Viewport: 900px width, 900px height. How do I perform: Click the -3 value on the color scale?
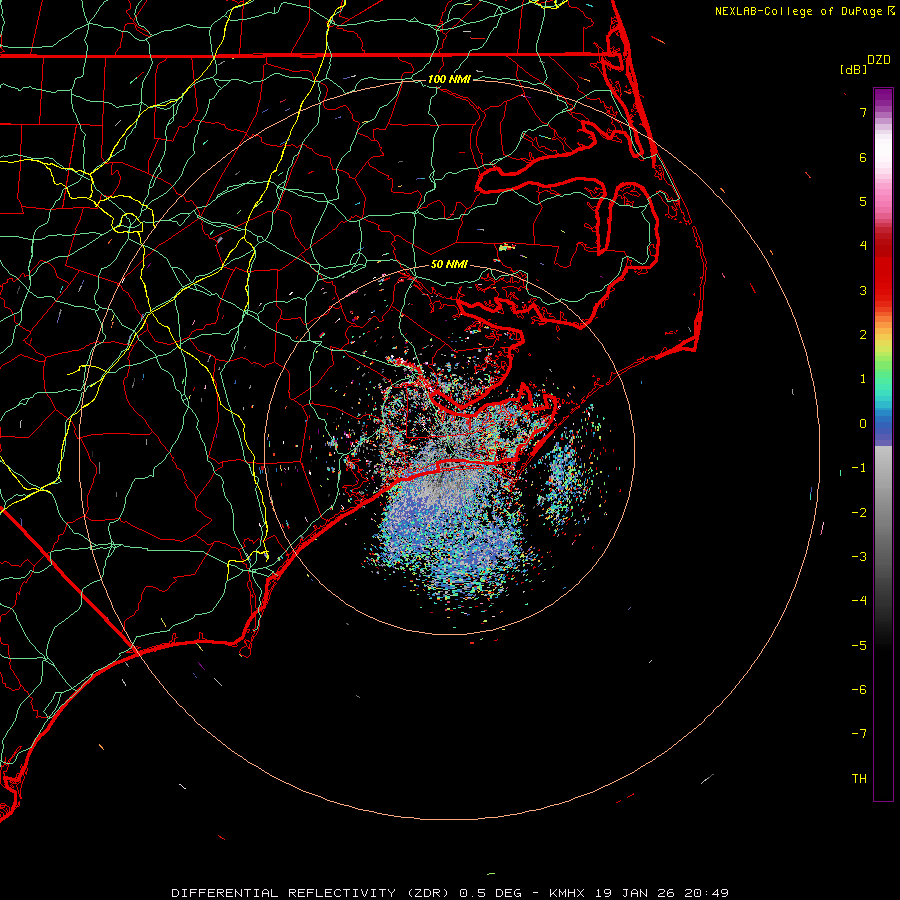pyautogui.click(x=859, y=557)
